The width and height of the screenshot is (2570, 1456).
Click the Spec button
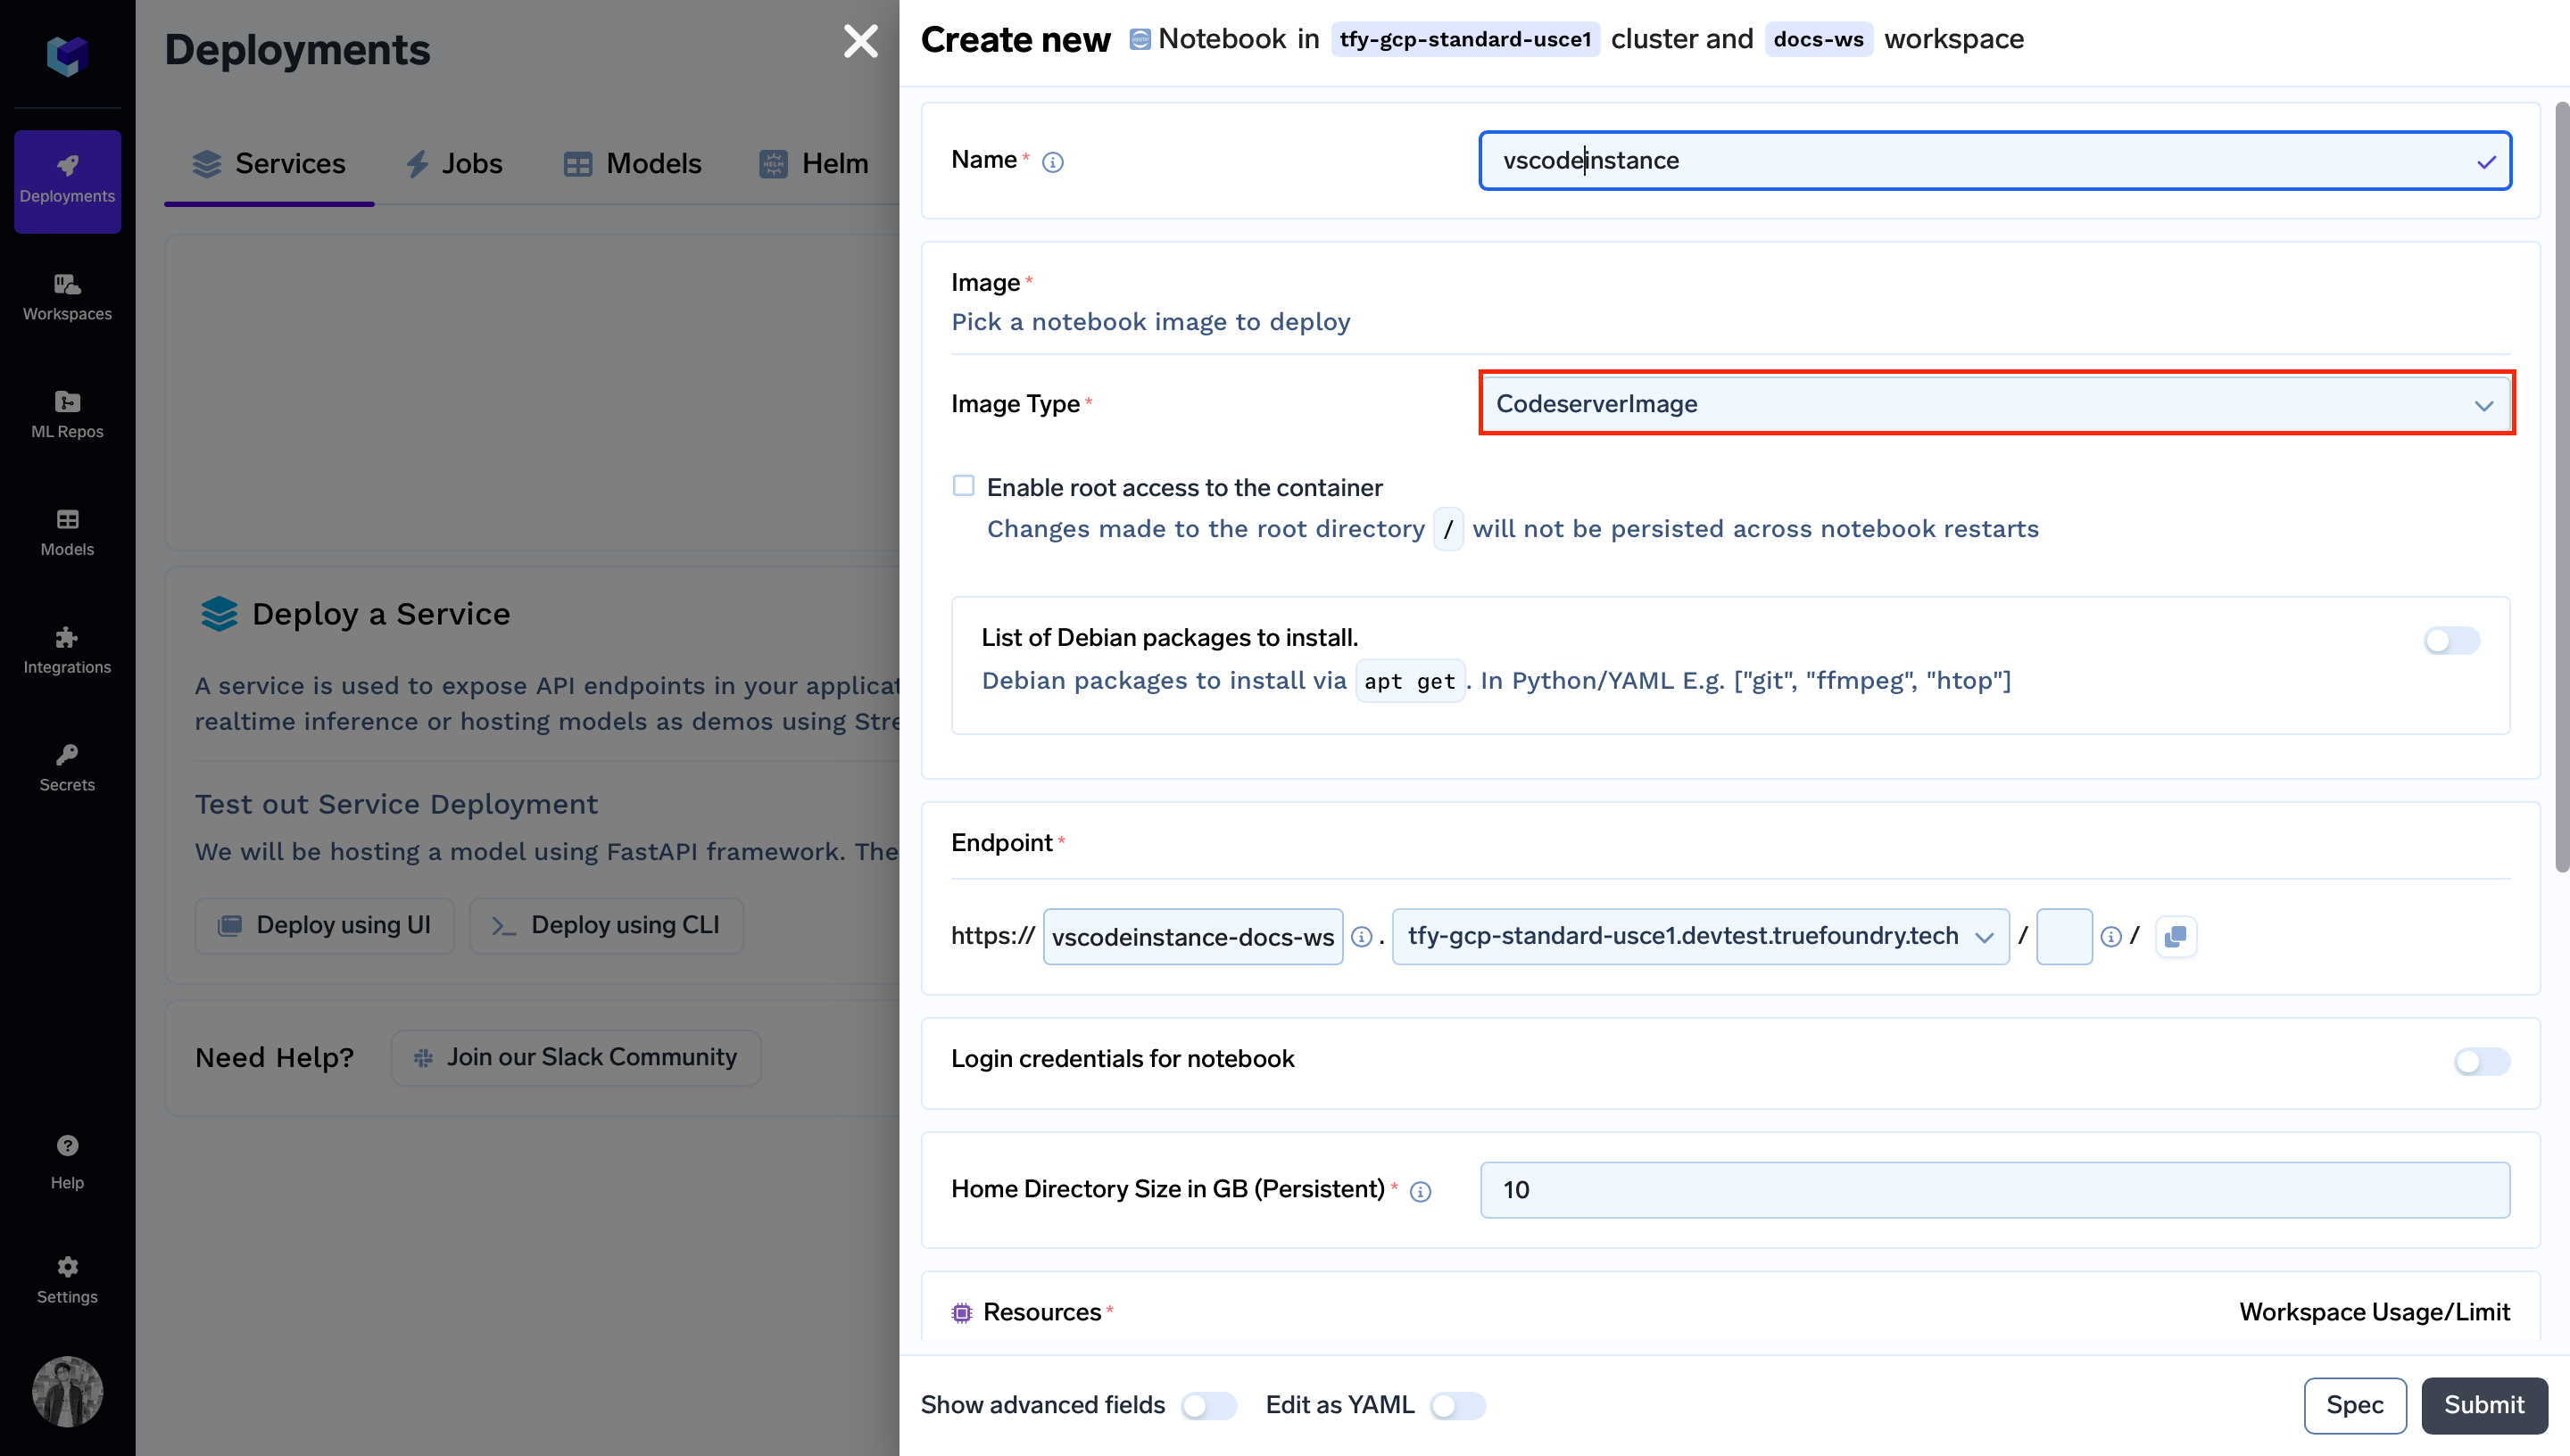click(2354, 1405)
